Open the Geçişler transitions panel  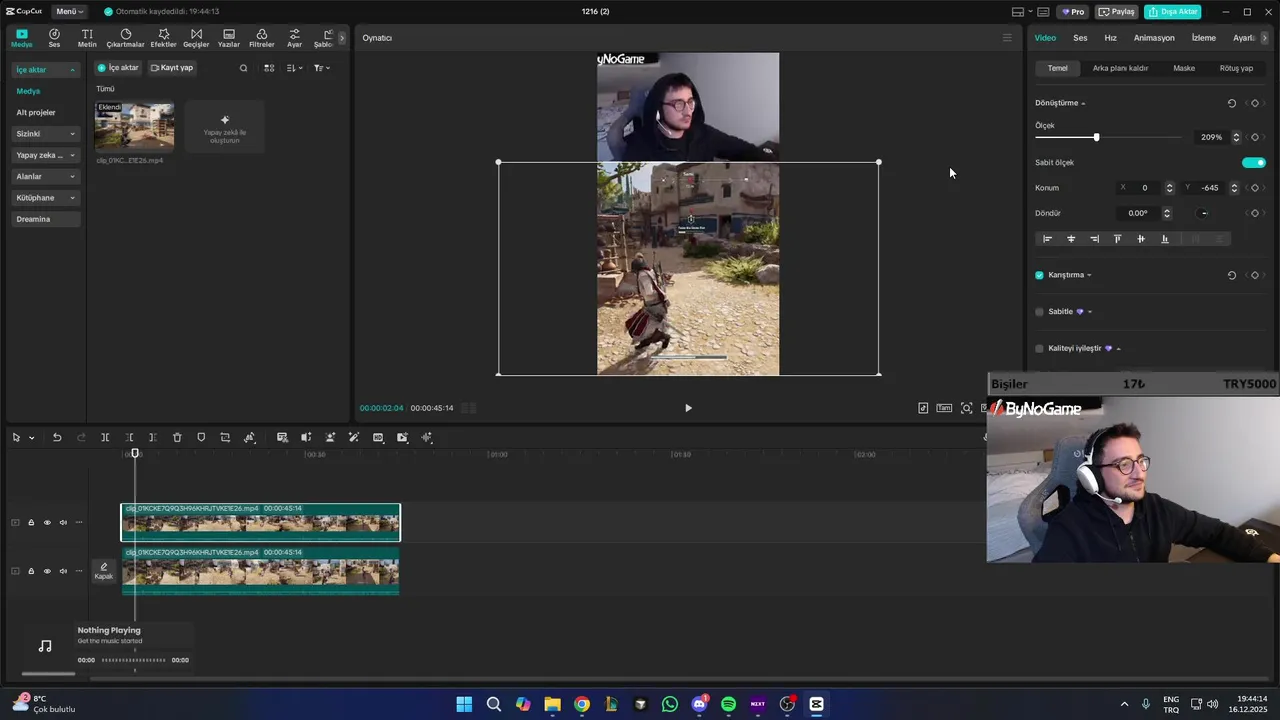[x=196, y=38]
